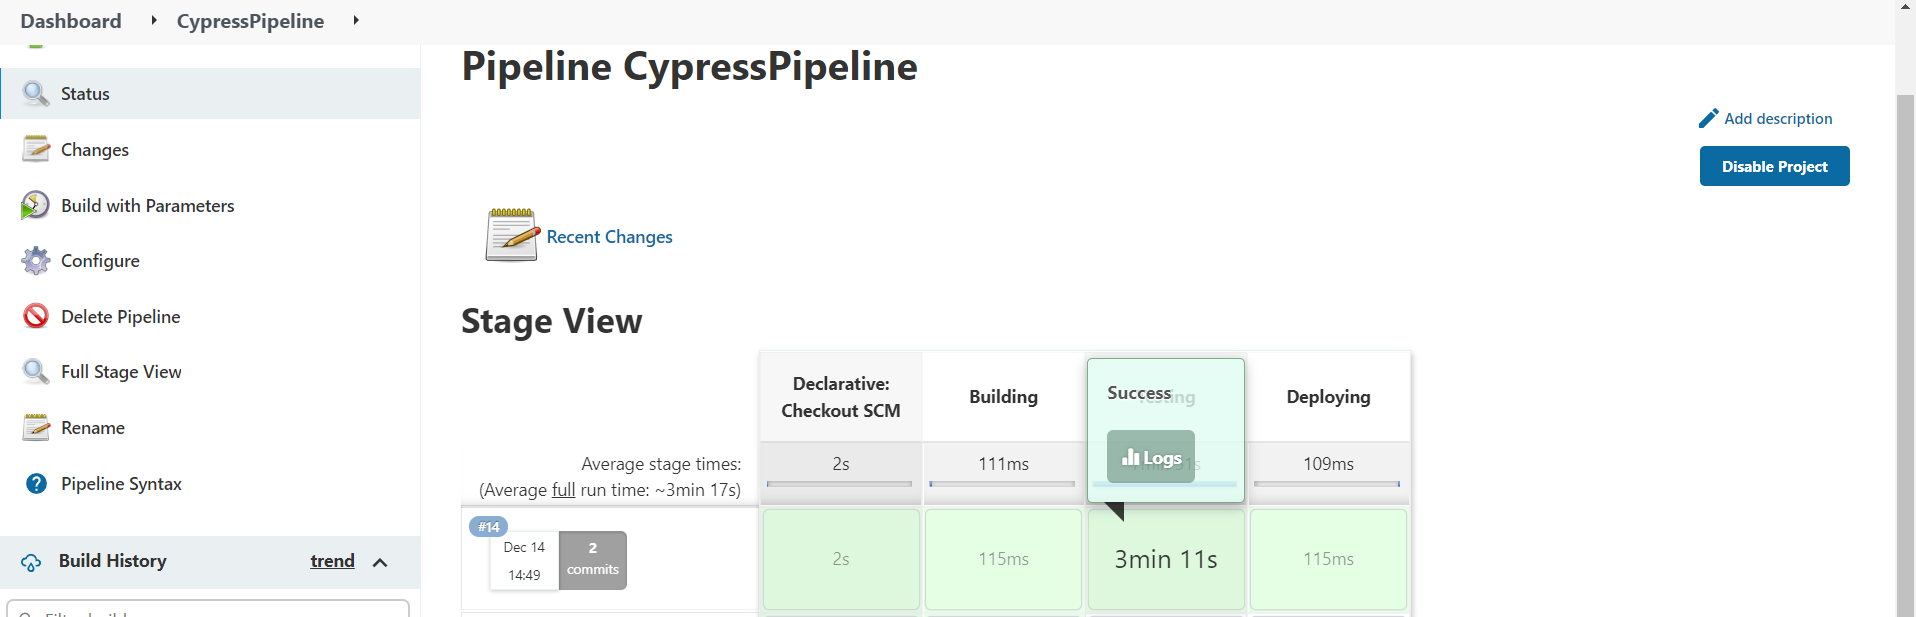The image size is (1916, 617).
Task: Click the Building average time bar
Action: pyautogui.click(x=1002, y=484)
